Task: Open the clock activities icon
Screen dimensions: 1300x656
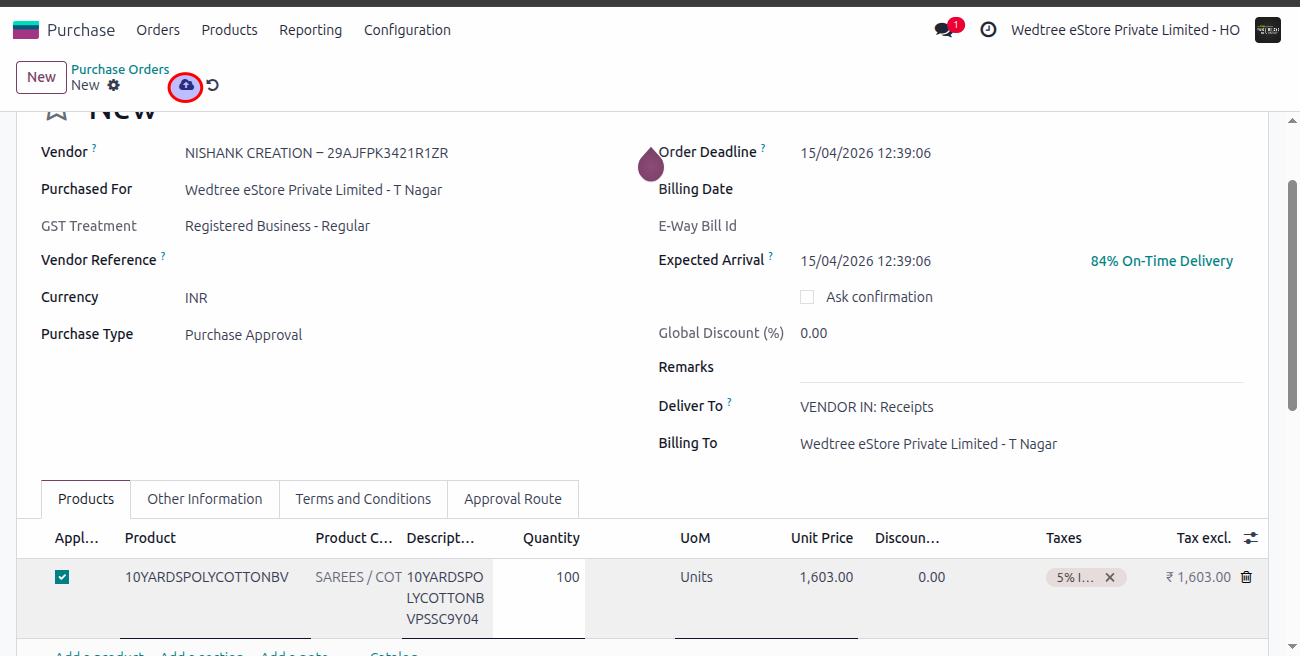Action: 988,30
